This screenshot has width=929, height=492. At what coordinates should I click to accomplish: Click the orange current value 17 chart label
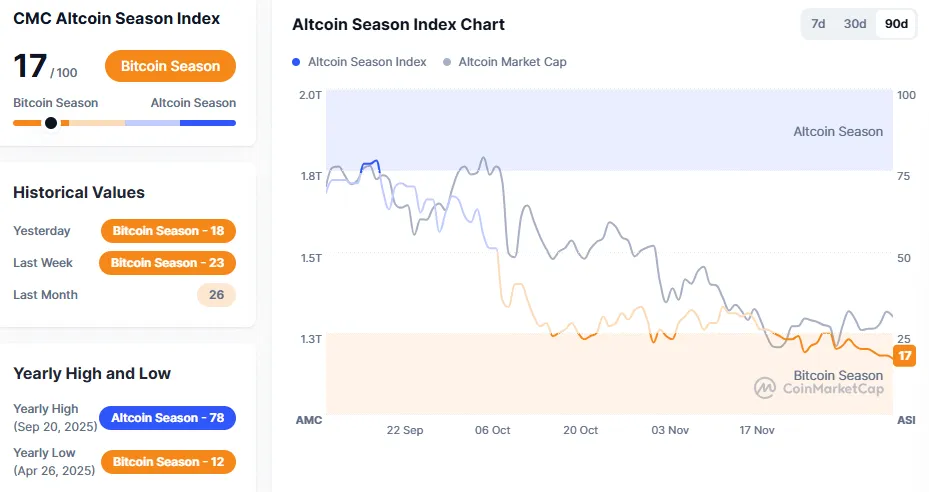905,356
